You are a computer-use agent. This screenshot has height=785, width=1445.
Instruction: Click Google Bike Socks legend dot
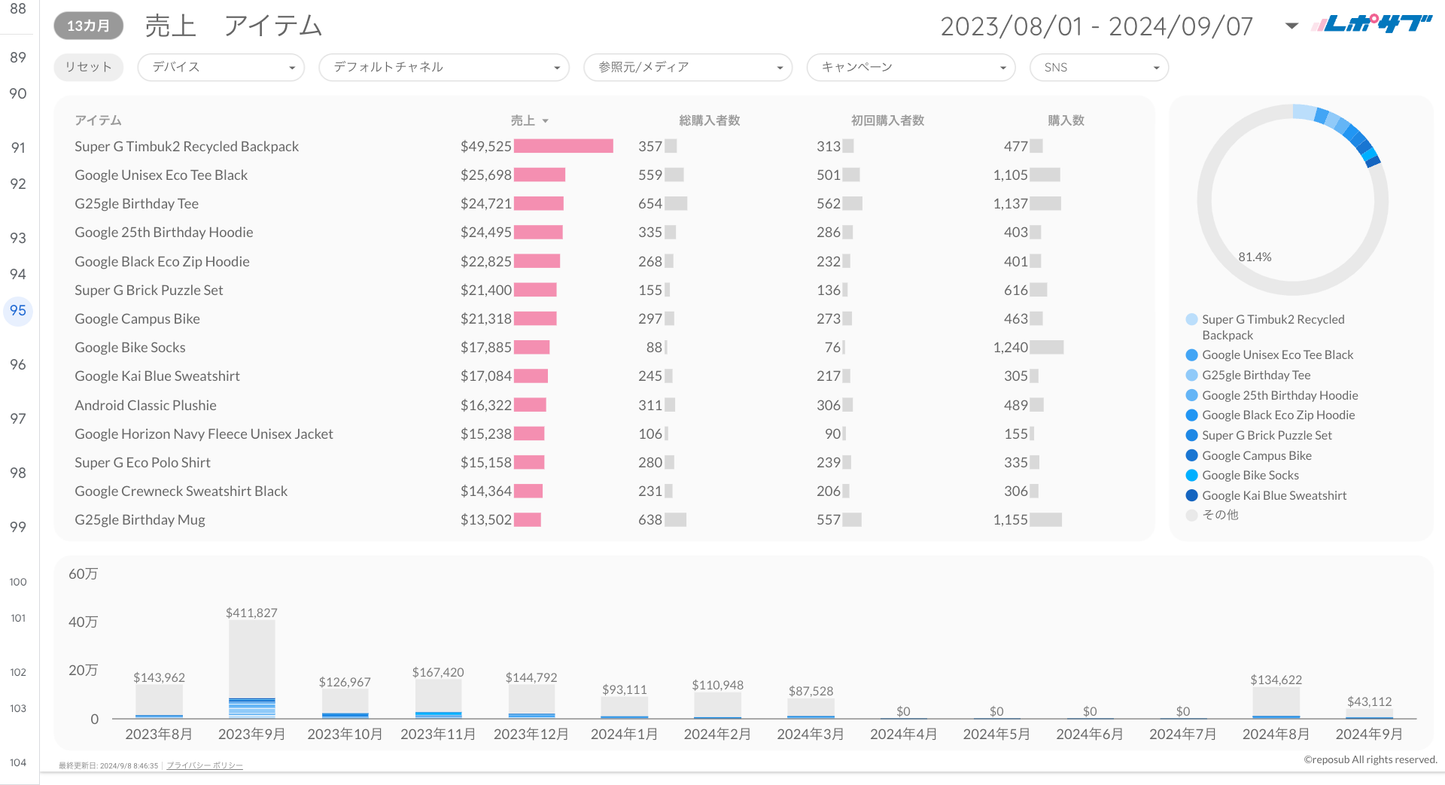pyautogui.click(x=1191, y=475)
